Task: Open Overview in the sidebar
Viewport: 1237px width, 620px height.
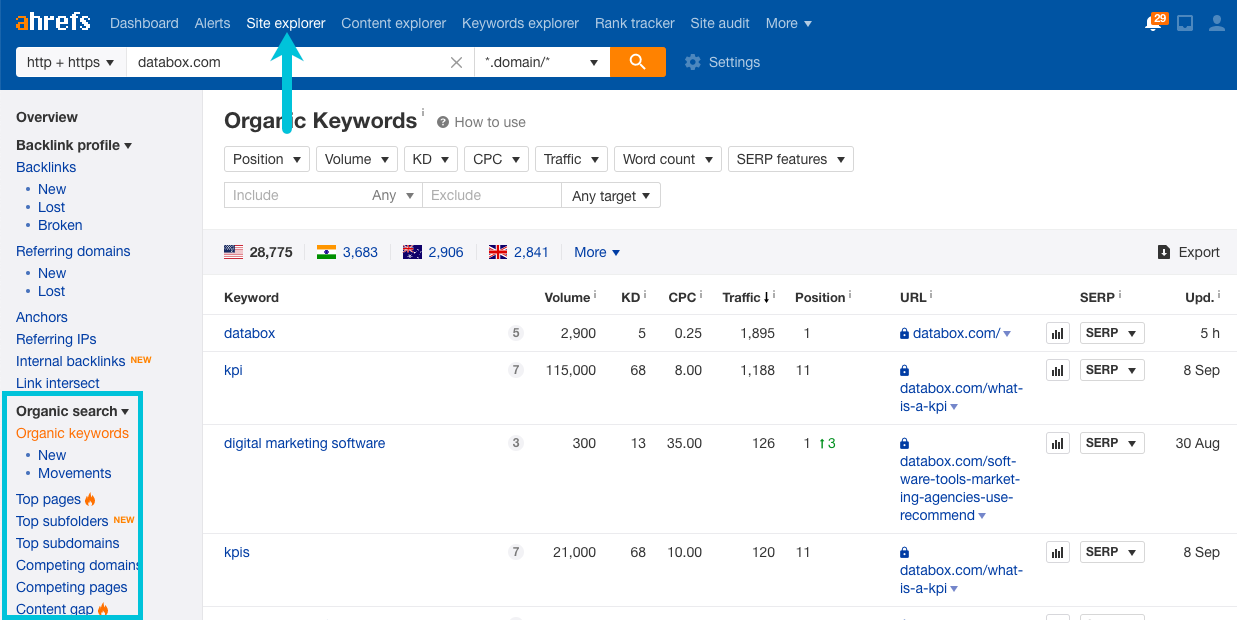Action: (x=47, y=117)
